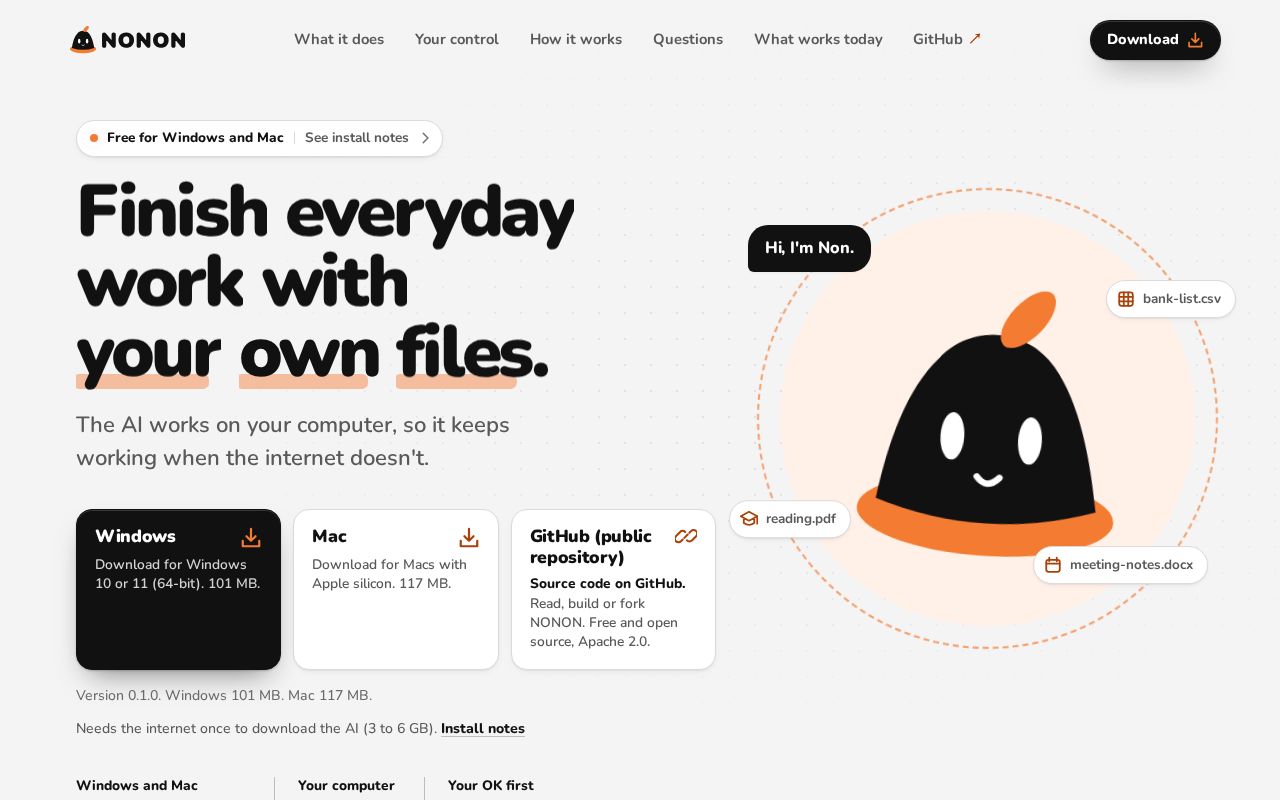This screenshot has height=800, width=1280.
Task: Click the spreadsheet icon on the bank-list.csv chip
Action: pyautogui.click(x=1126, y=299)
